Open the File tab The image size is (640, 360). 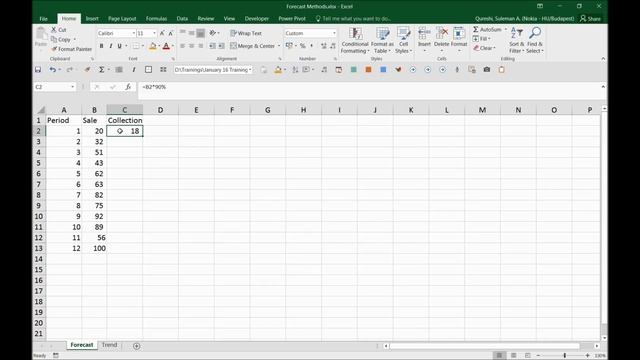(43, 19)
